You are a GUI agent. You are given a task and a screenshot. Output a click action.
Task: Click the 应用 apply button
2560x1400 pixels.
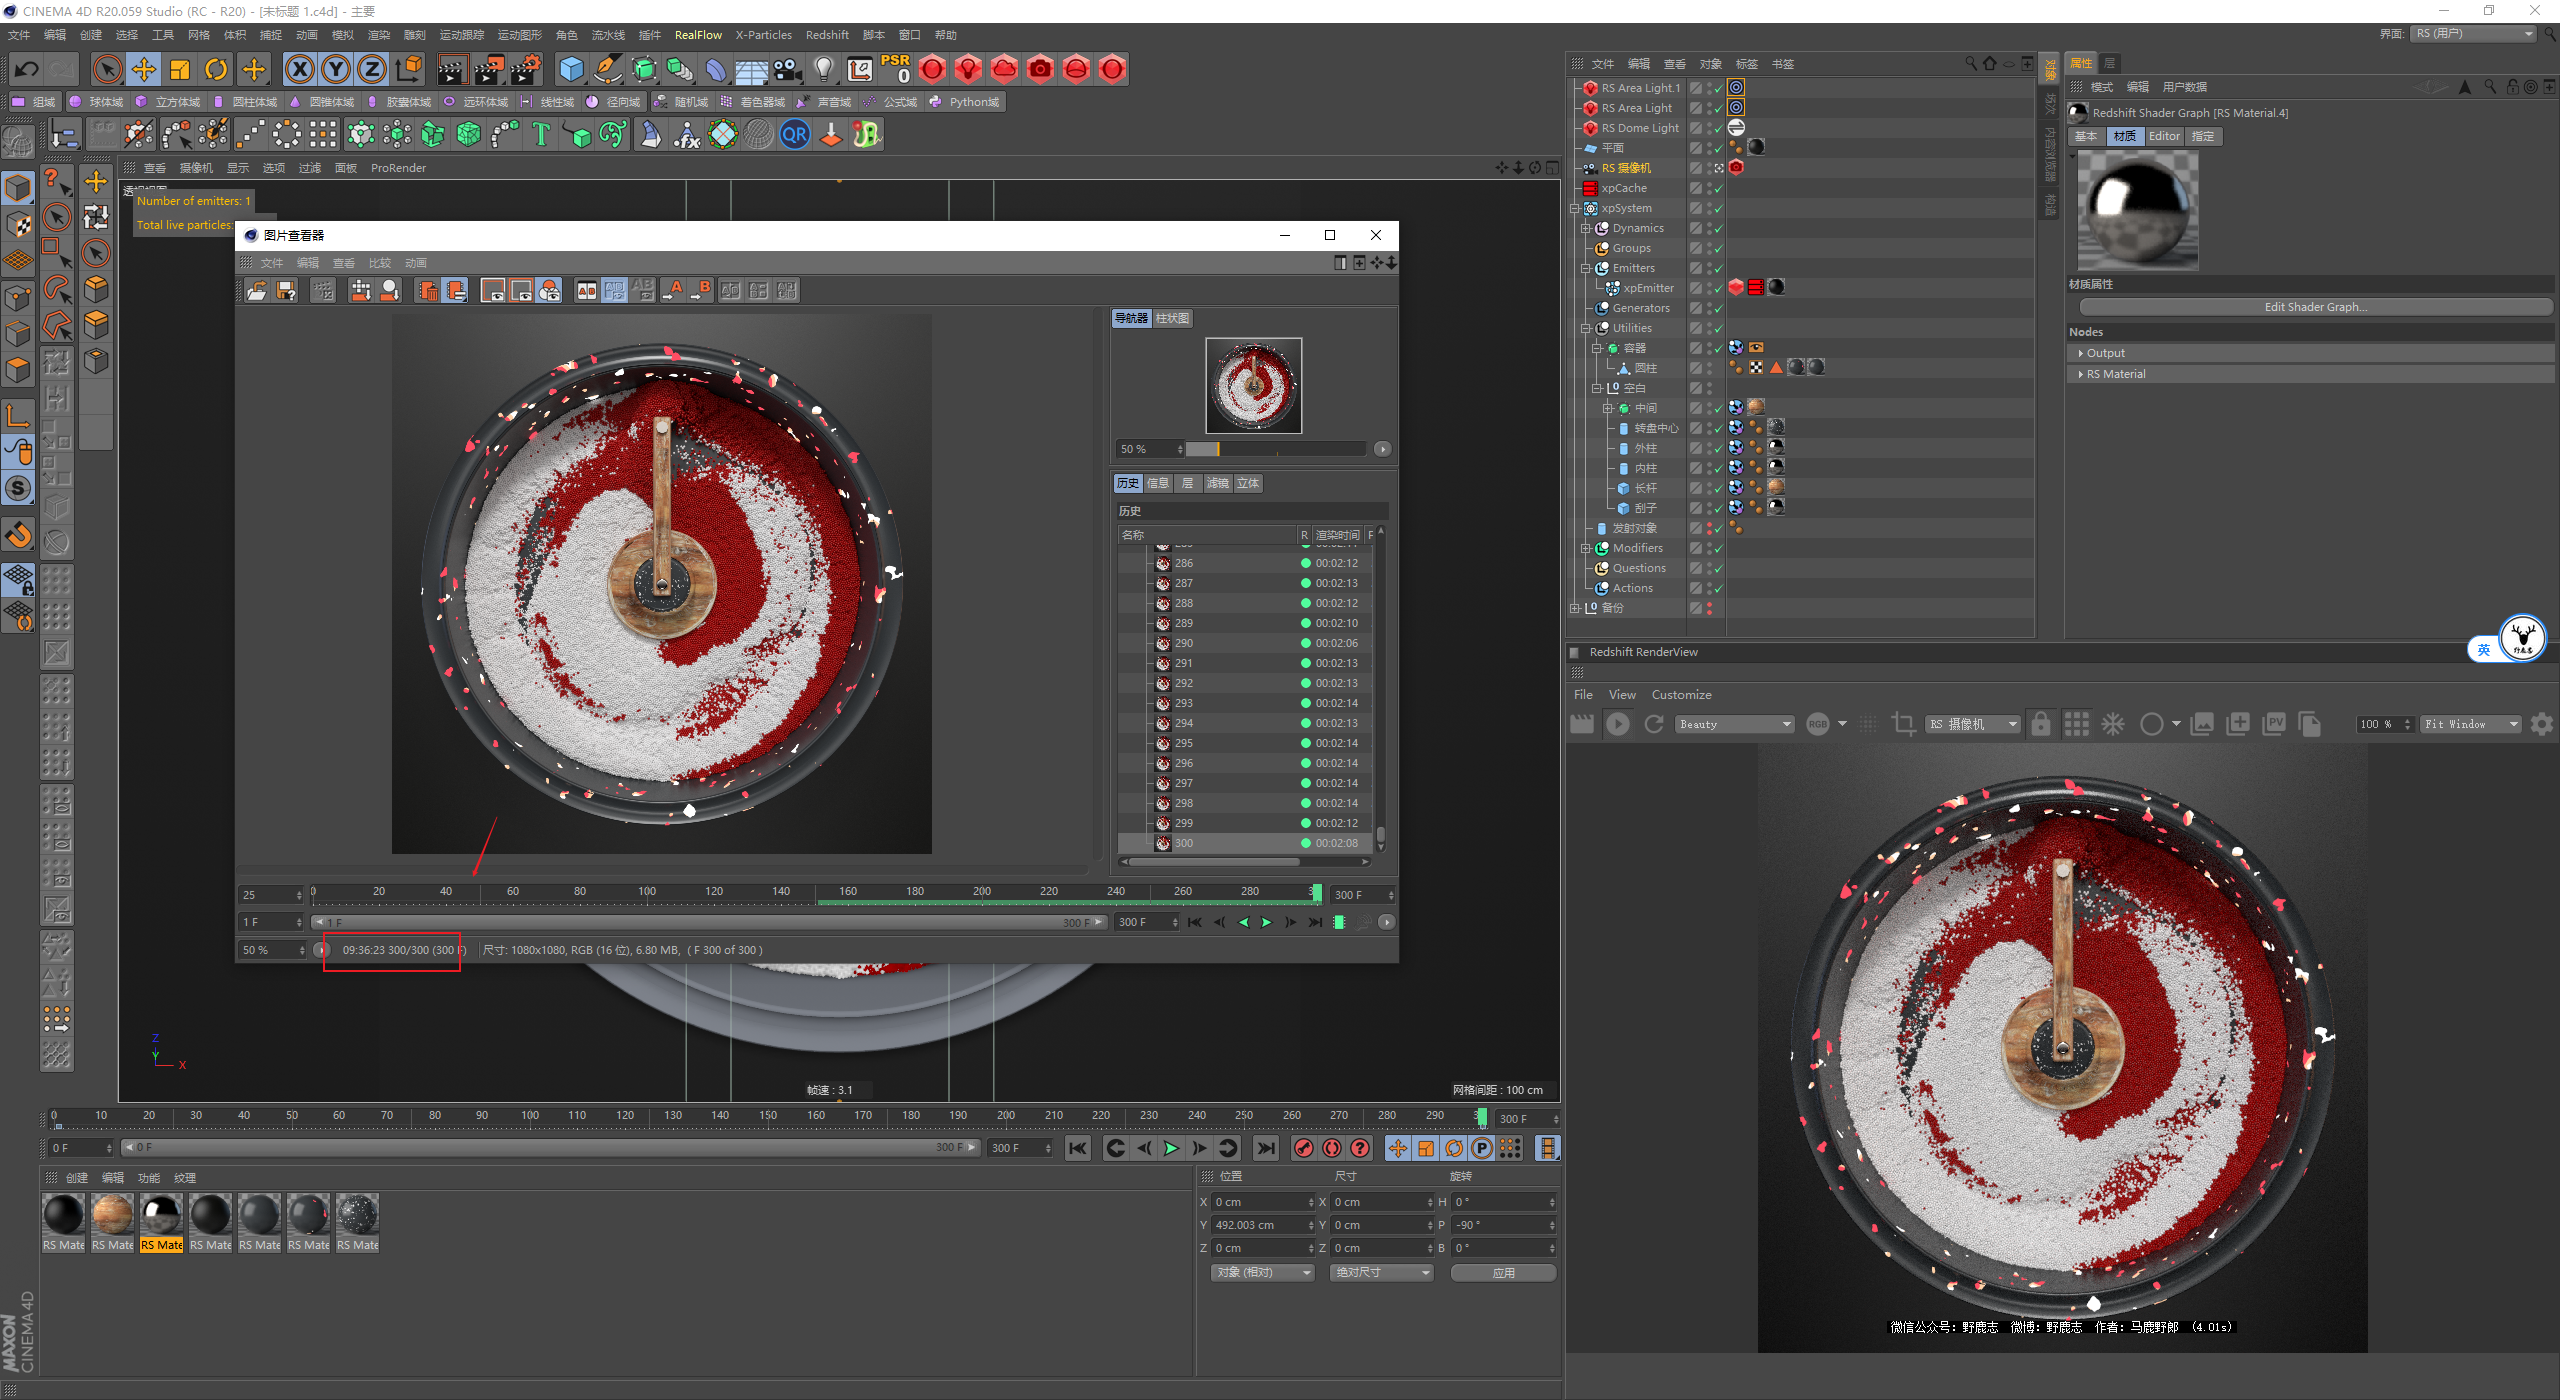pyautogui.click(x=1503, y=1273)
